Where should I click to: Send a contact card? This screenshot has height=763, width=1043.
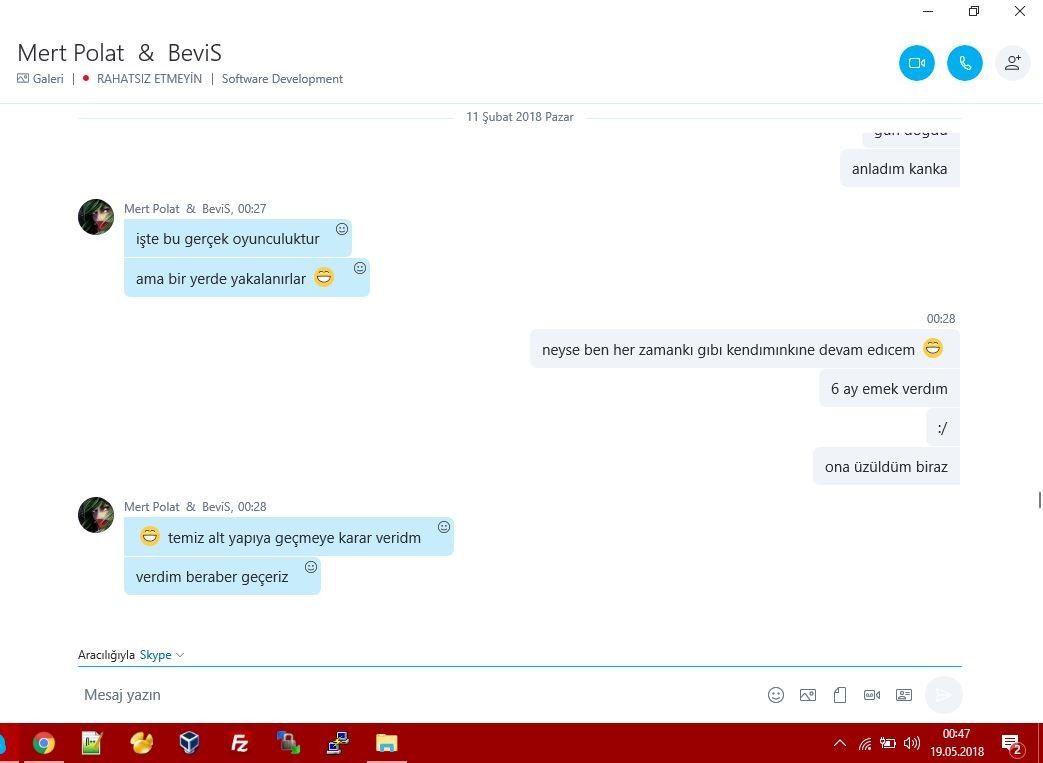tap(904, 695)
